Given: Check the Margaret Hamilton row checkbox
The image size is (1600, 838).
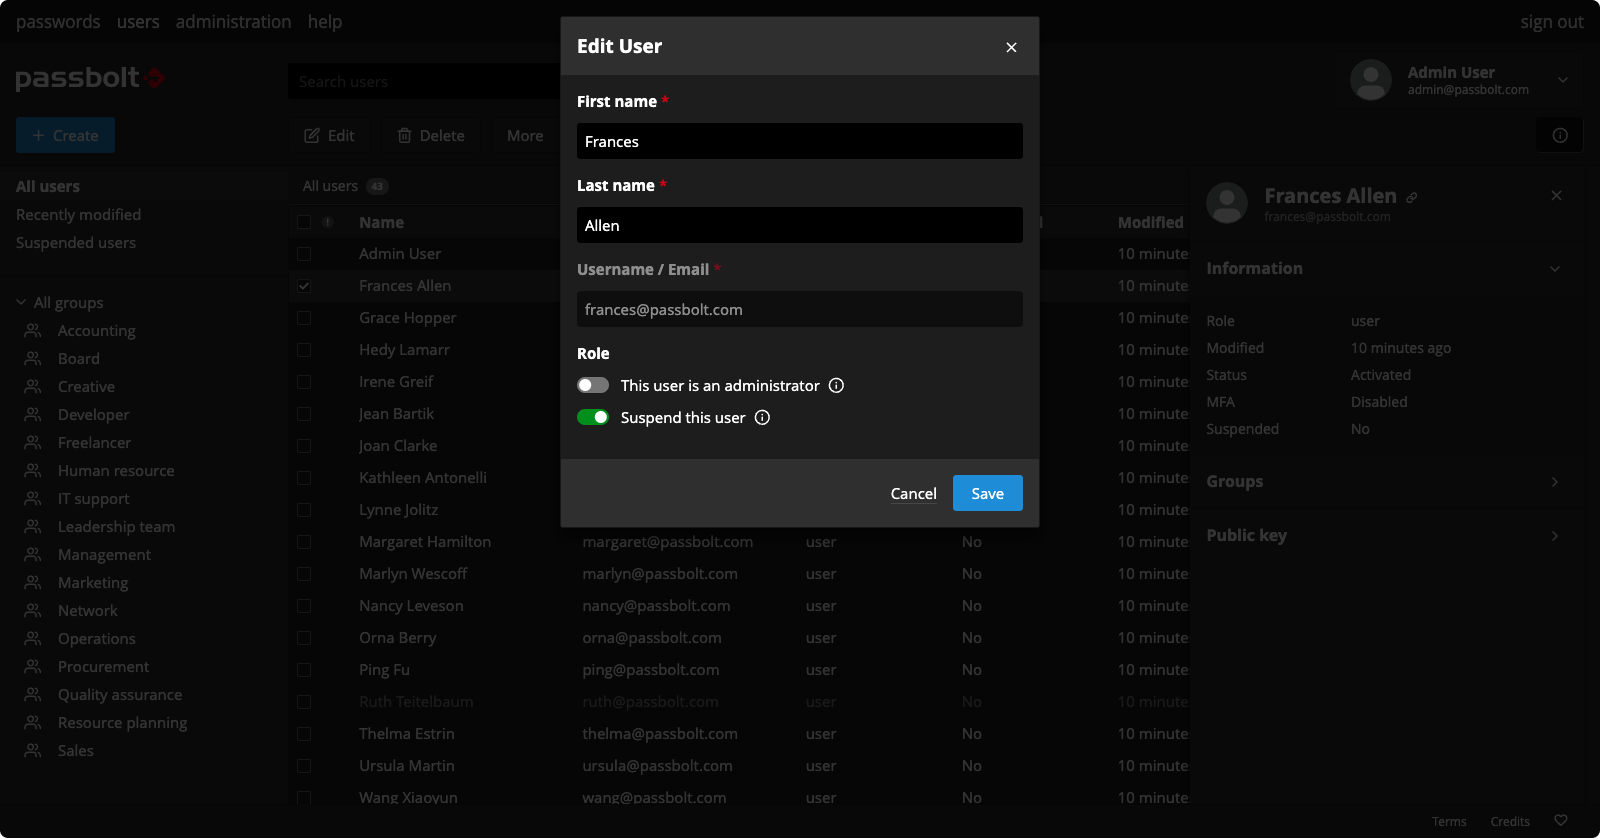Looking at the screenshot, I should [x=304, y=542].
